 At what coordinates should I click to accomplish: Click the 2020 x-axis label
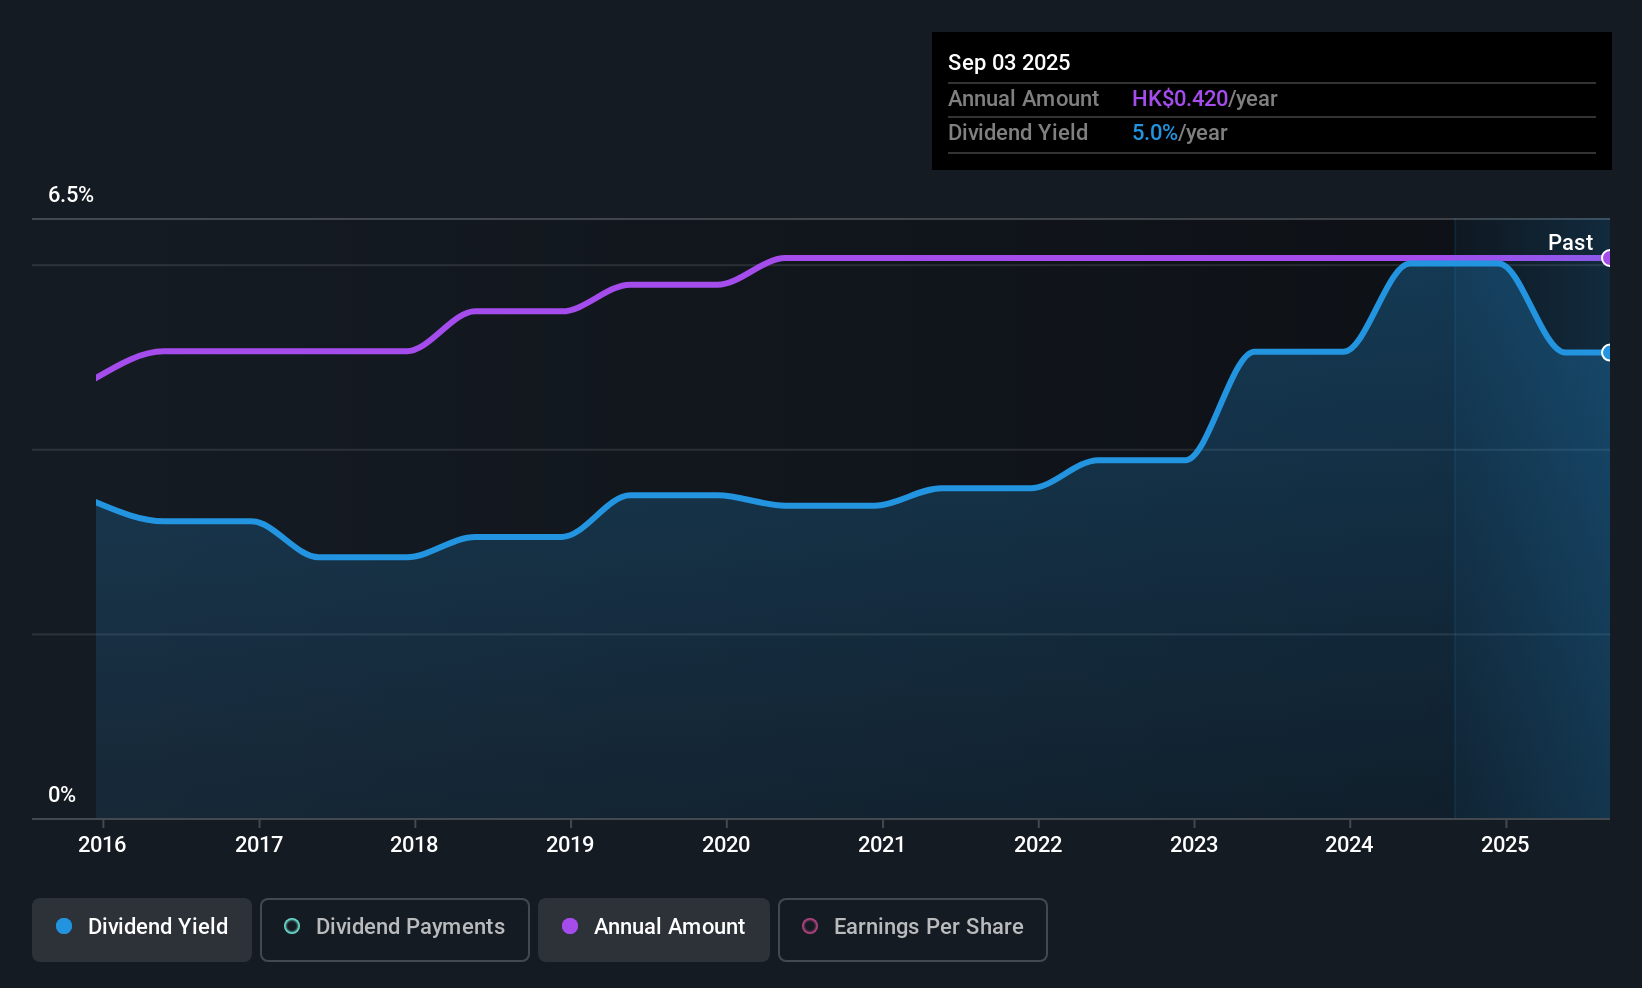click(x=726, y=845)
